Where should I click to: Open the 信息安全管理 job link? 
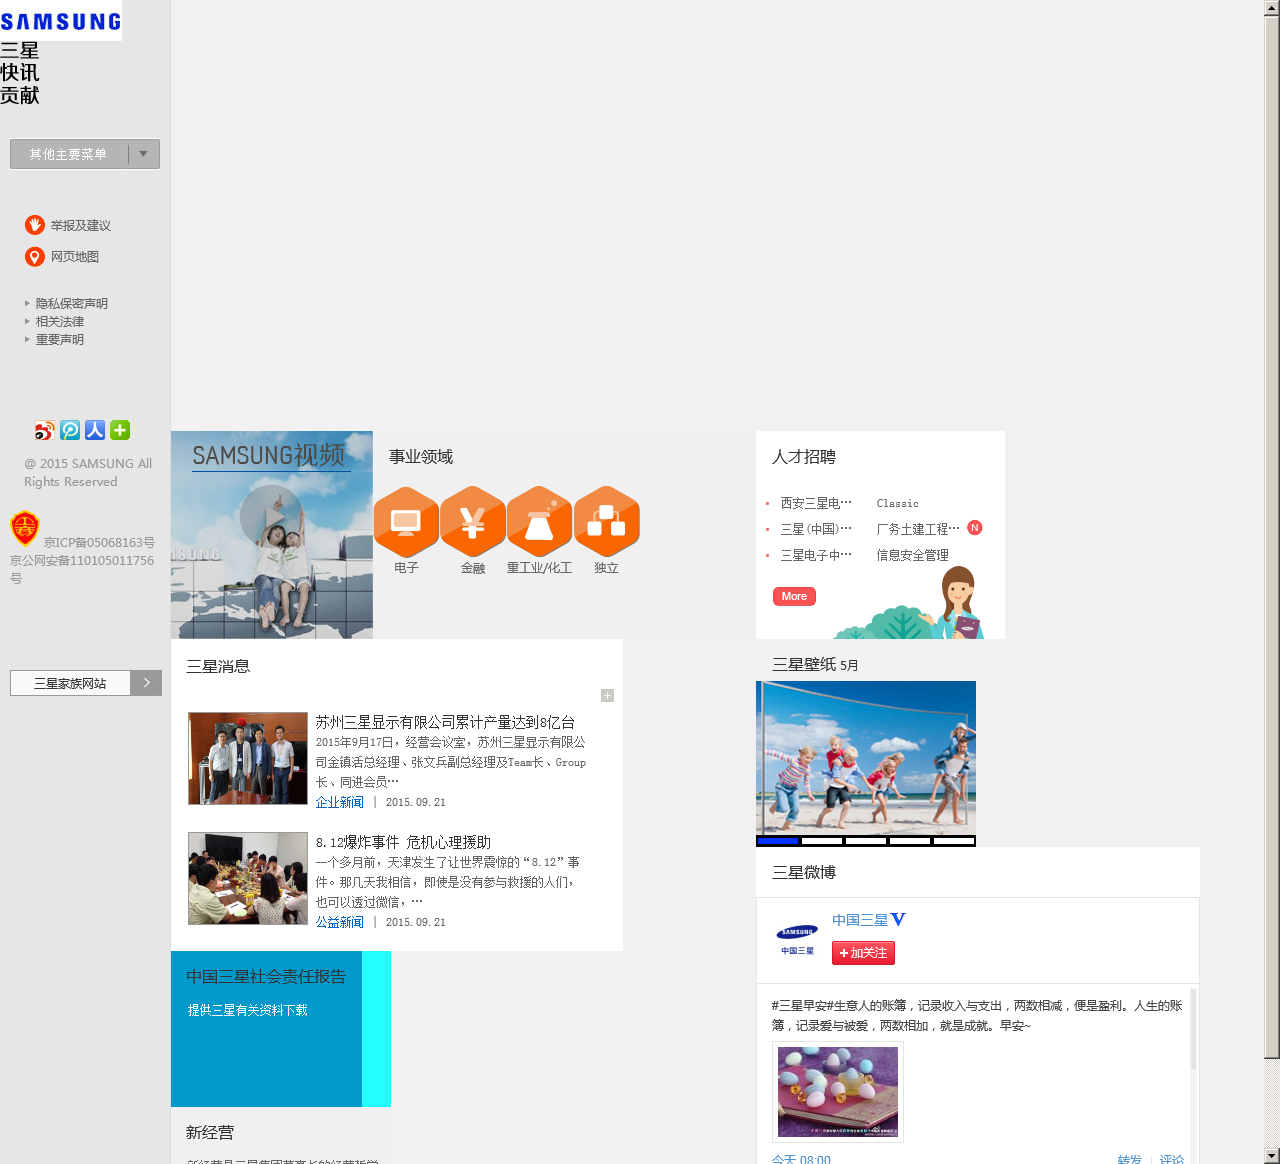pyautogui.click(x=913, y=555)
